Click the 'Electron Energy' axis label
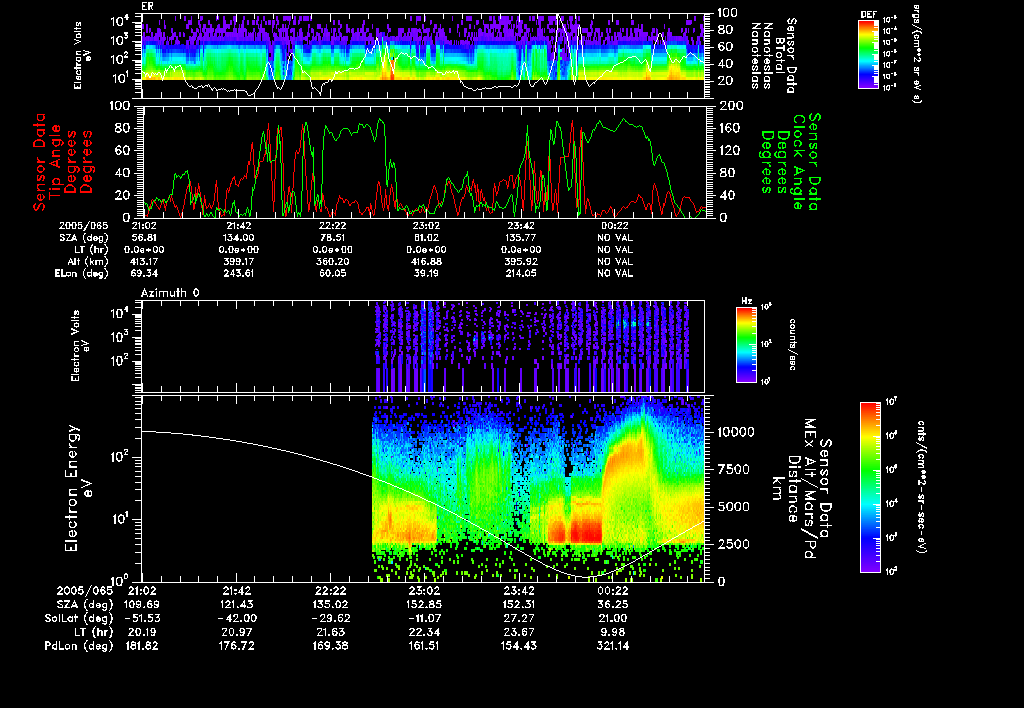This screenshot has width=1024, height=708. point(72,488)
